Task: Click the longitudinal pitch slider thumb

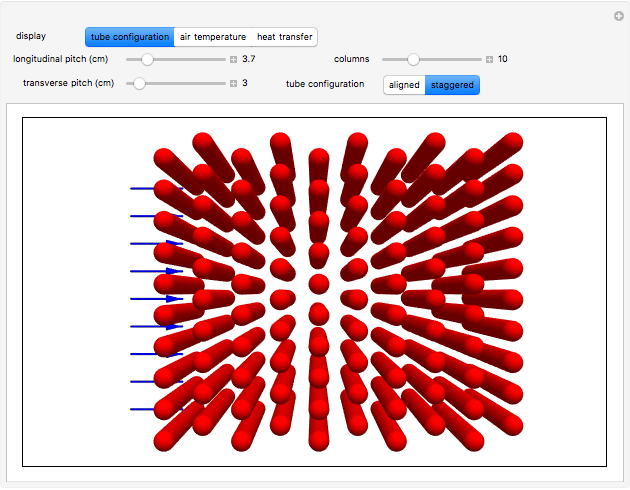Action: coord(147,60)
